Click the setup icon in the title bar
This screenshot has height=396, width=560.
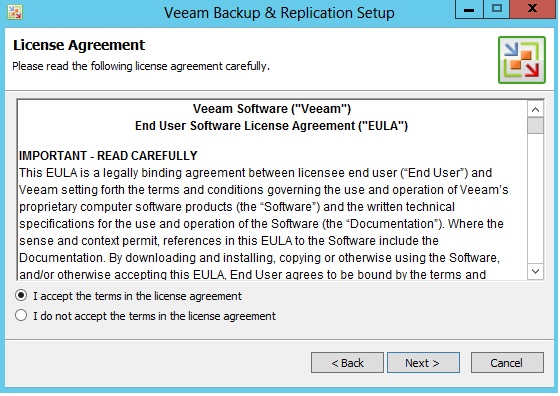pyautogui.click(x=15, y=12)
